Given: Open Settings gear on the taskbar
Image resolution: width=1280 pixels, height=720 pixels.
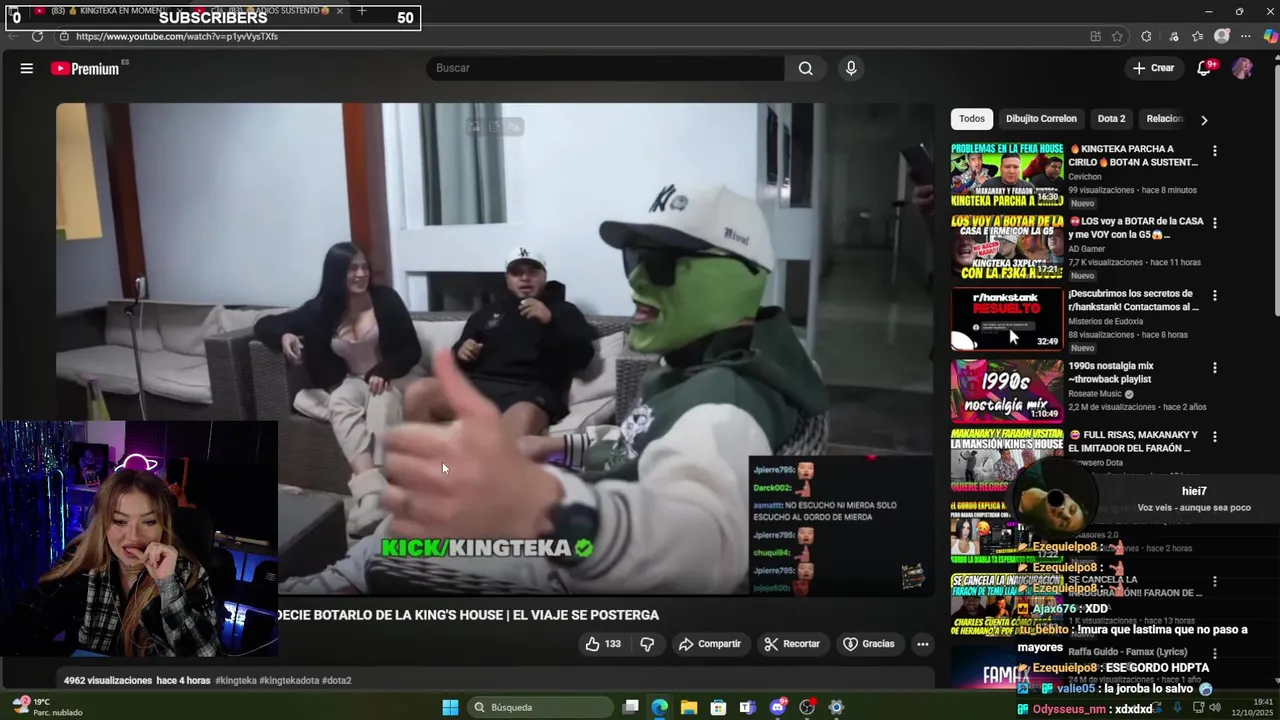Looking at the screenshot, I should pos(836,707).
